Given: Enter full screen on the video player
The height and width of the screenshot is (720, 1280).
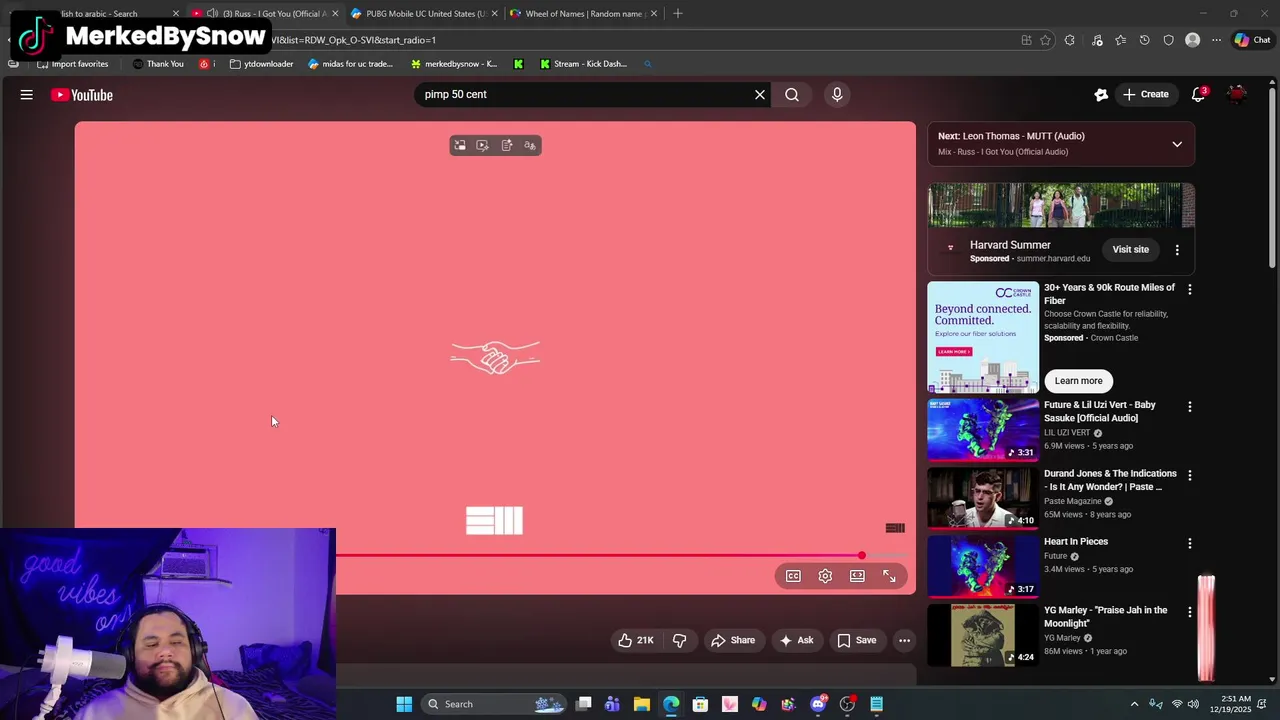Looking at the screenshot, I should tap(889, 576).
